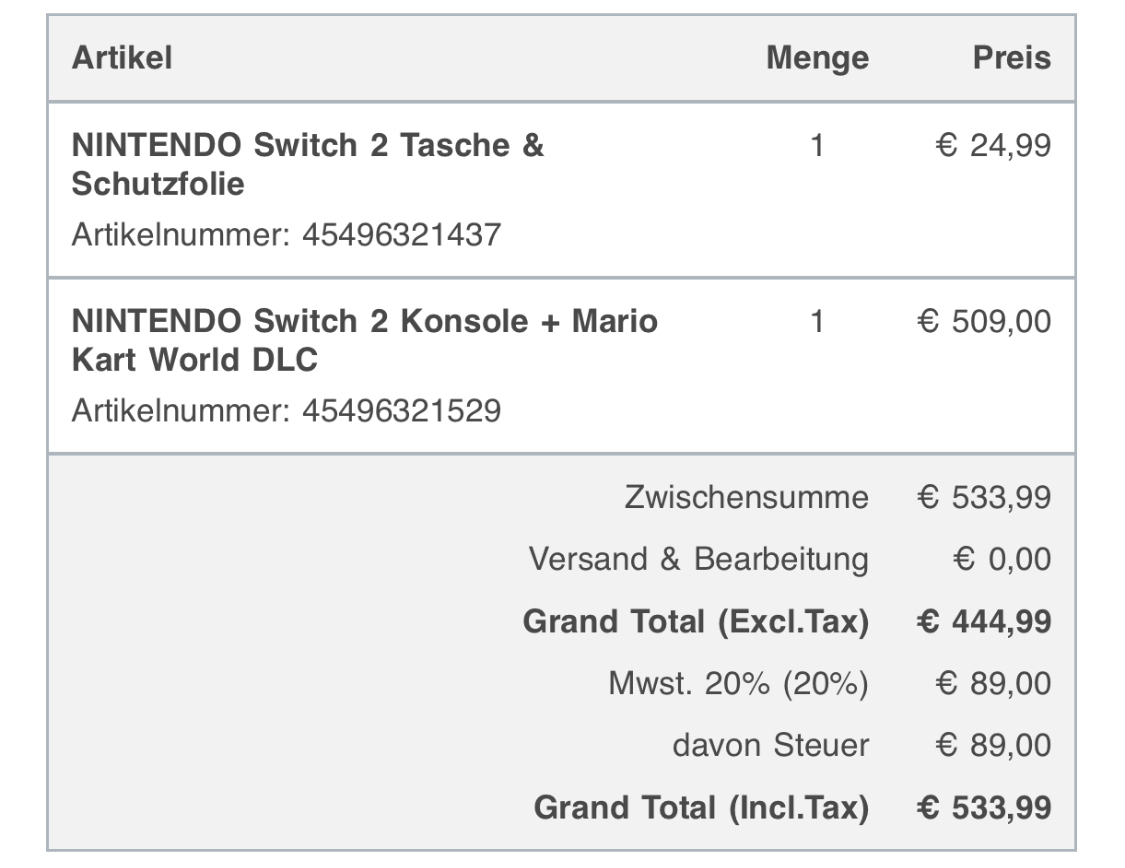Click the Konsole quantity value 1
The image size is (1125, 868).
point(817,323)
